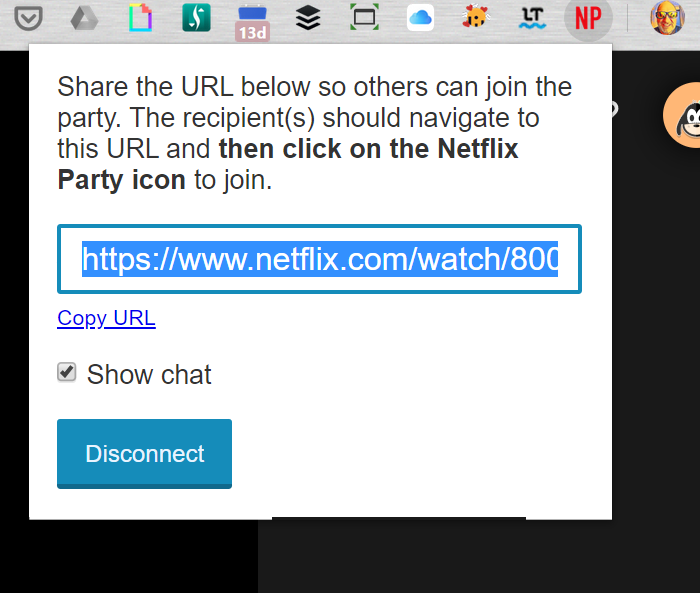Open the blue cloud extension icon
Screen dimensions: 700x593
tap(421, 17)
